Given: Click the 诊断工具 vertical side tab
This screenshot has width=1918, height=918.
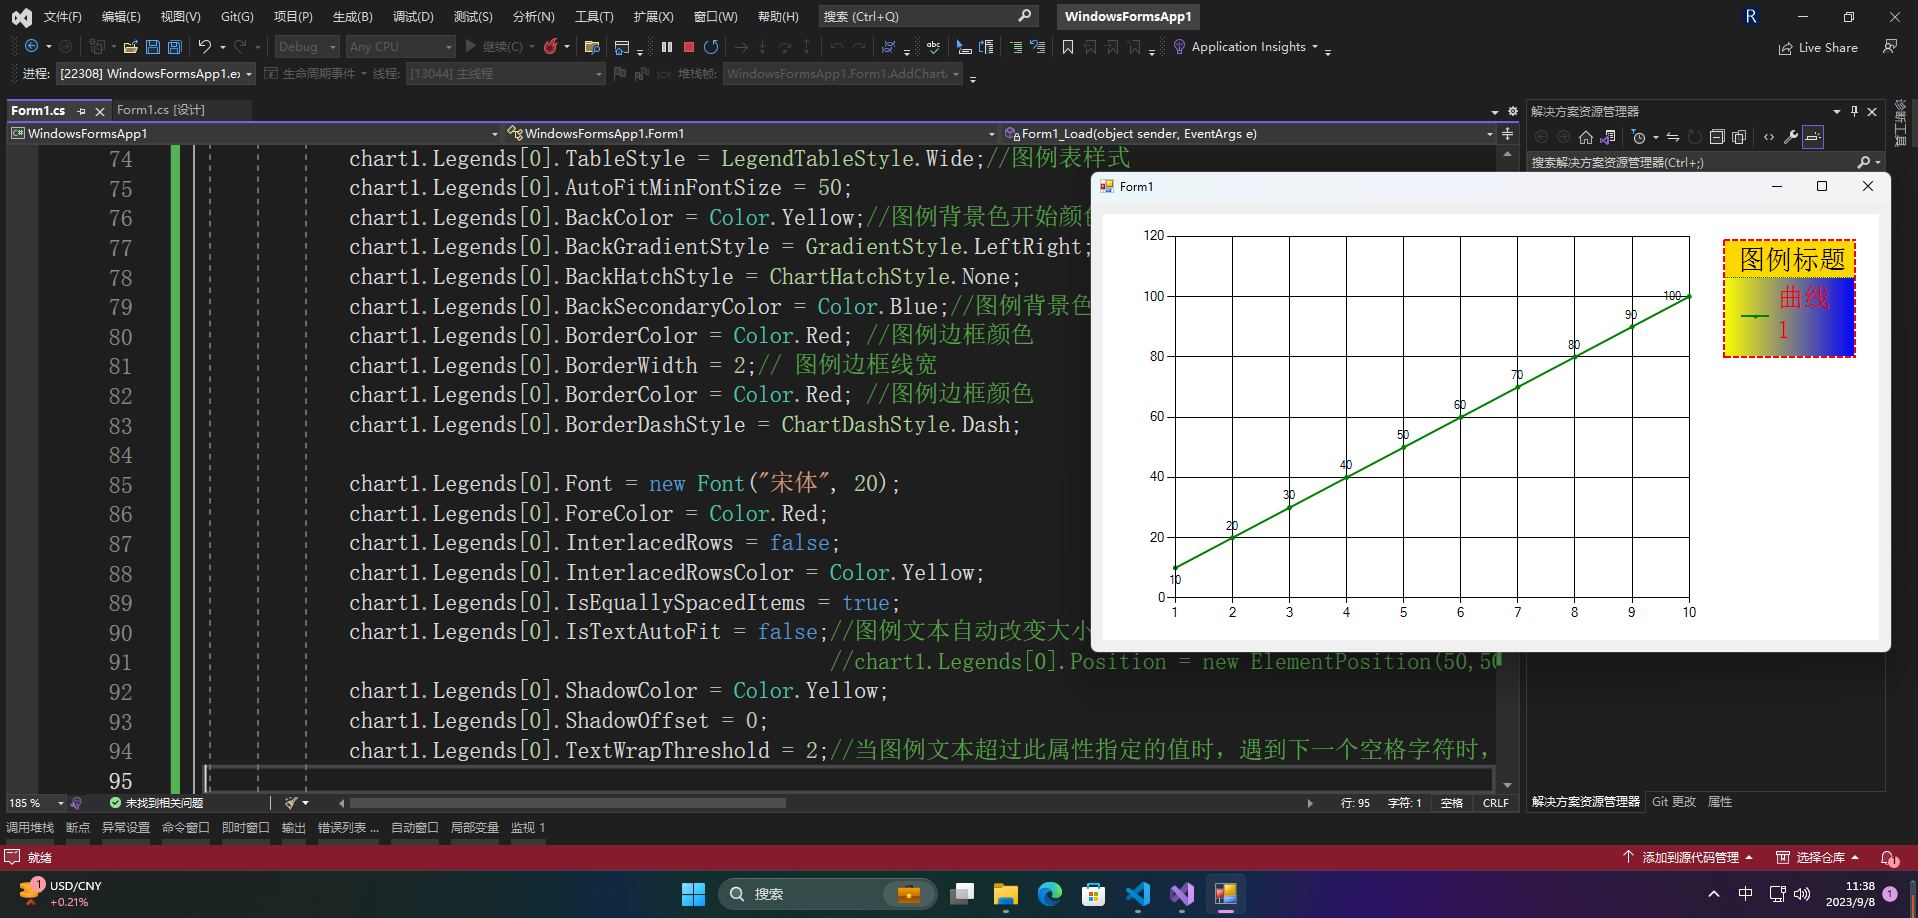Looking at the screenshot, I should click(1901, 124).
